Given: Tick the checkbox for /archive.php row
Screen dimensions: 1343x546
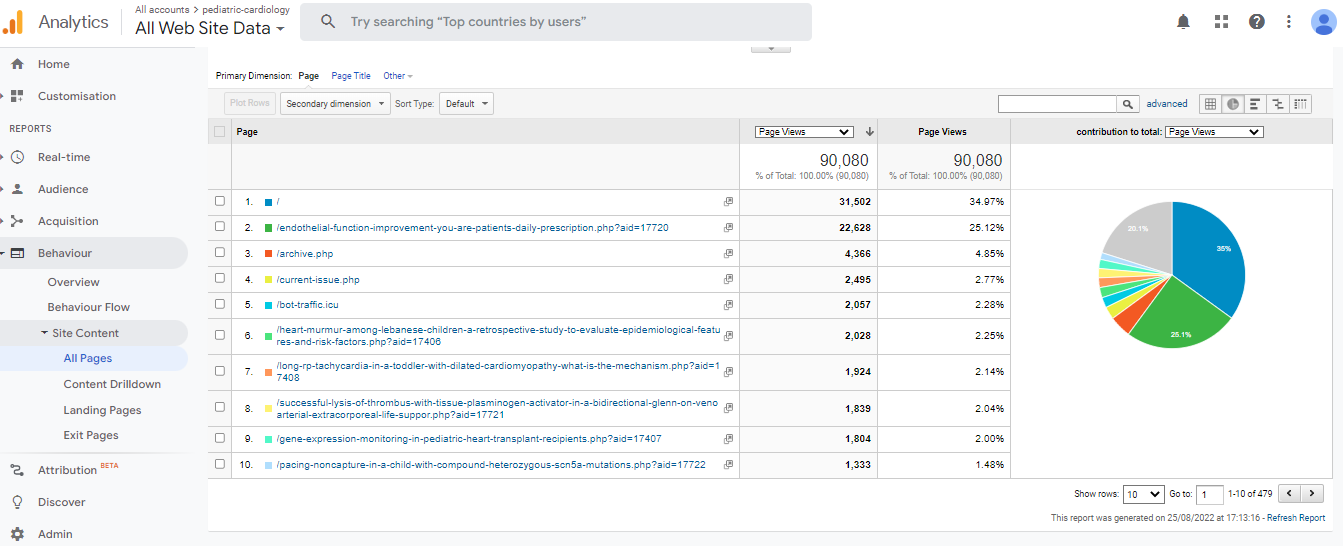Looking at the screenshot, I should coord(220,254).
